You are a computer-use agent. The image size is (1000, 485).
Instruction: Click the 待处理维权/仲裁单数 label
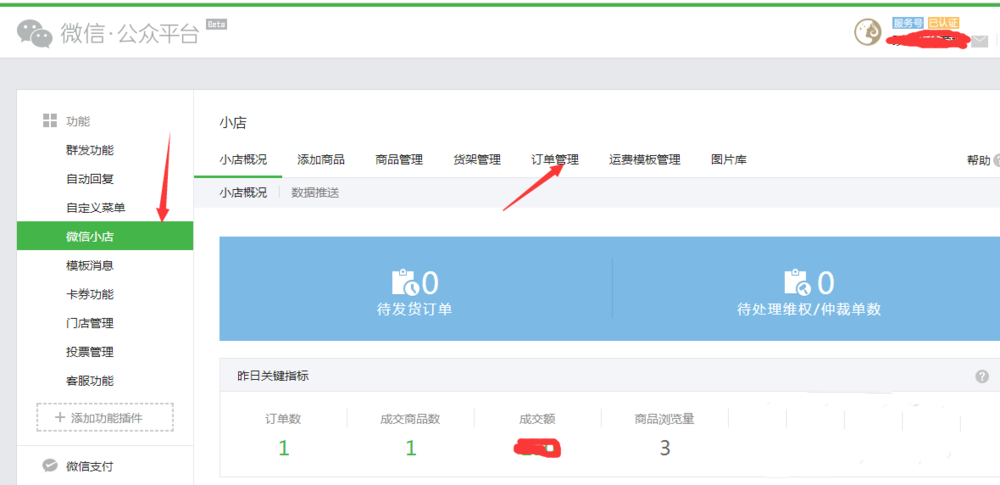[809, 310]
